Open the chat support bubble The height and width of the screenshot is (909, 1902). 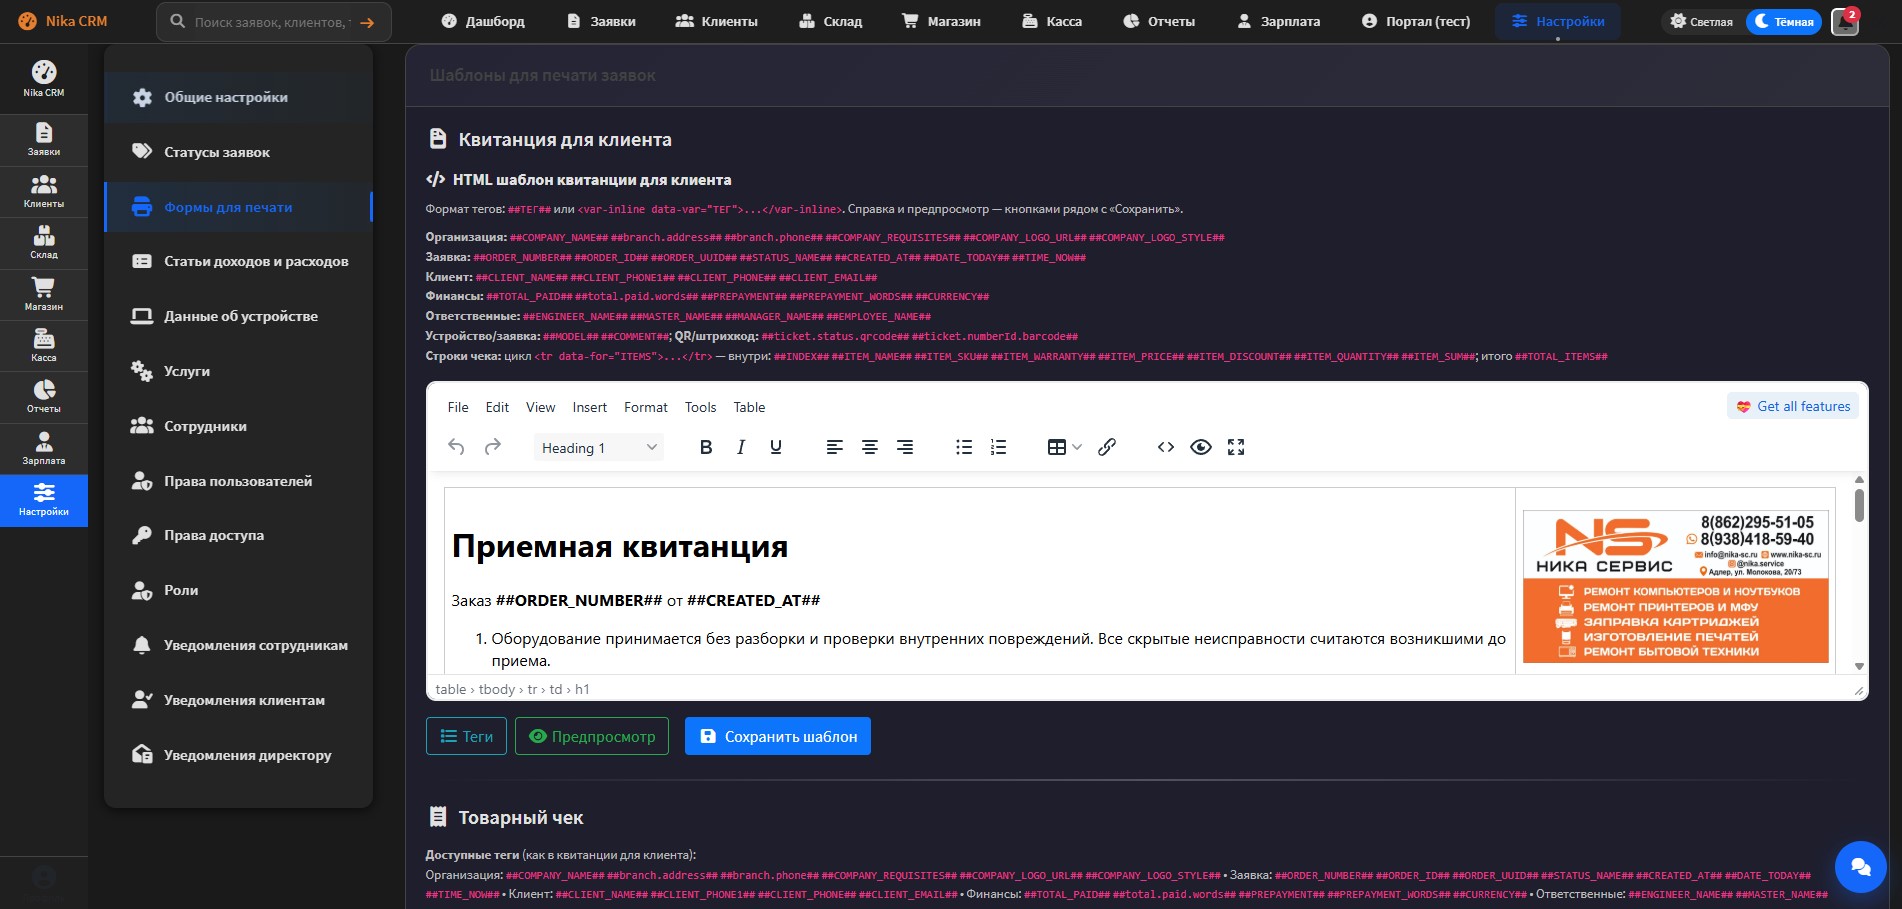point(1861,867)
